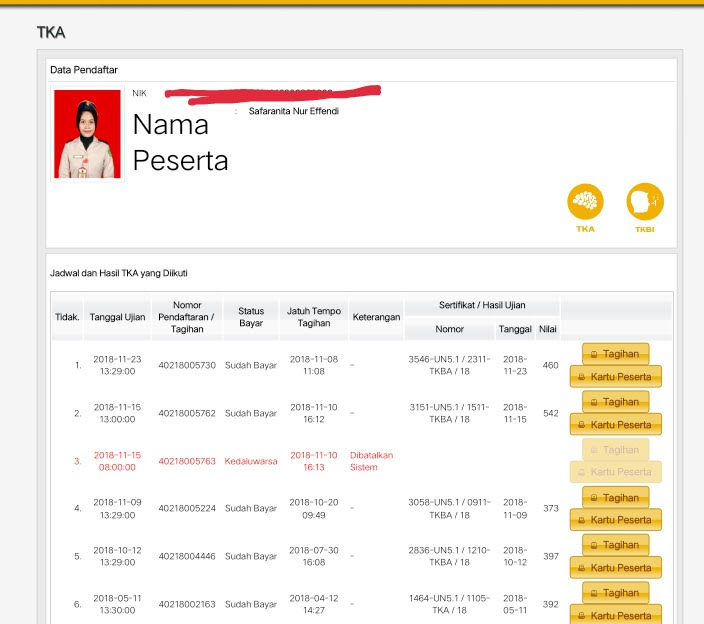Click the TKA page heading
The height and width of the screenshot is (624, 704).
[x=51, y=32]
